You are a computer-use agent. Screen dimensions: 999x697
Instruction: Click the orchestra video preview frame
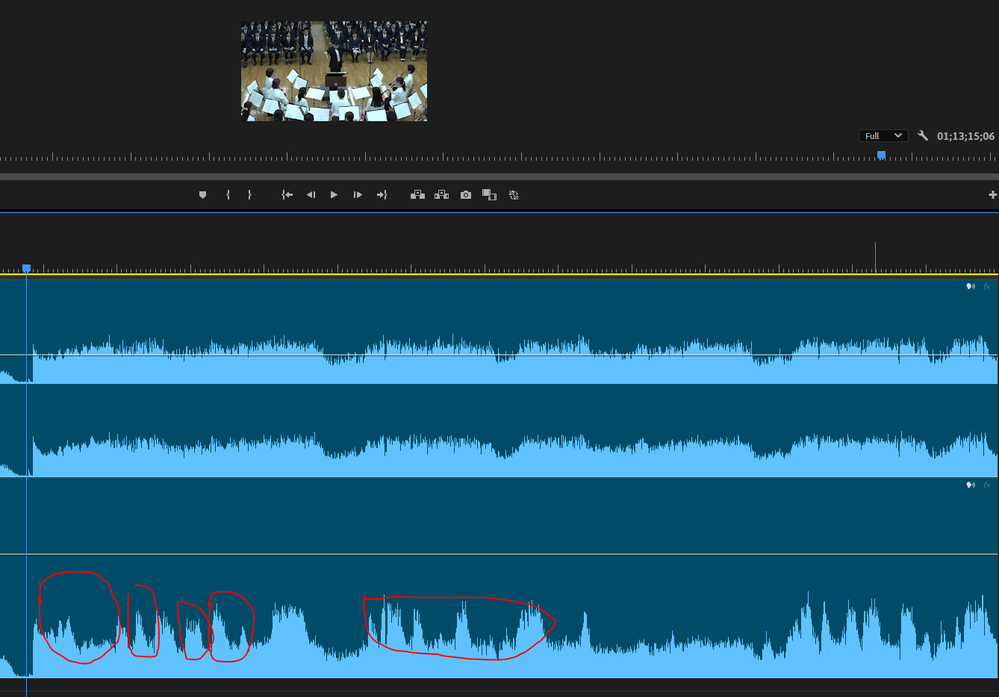[334, 71]
